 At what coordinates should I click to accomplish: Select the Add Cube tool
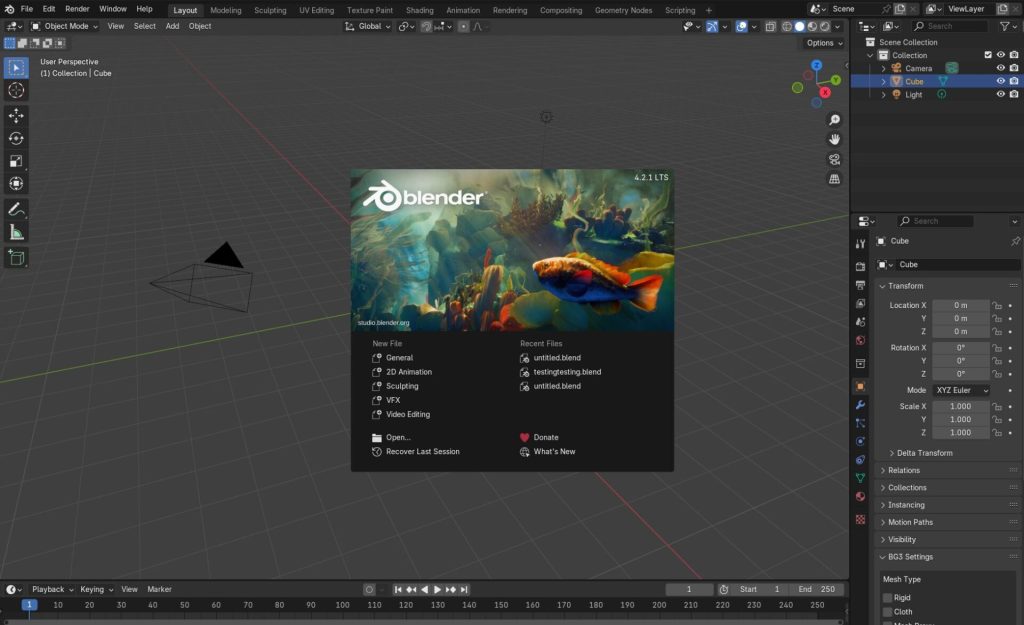[15, 257]
